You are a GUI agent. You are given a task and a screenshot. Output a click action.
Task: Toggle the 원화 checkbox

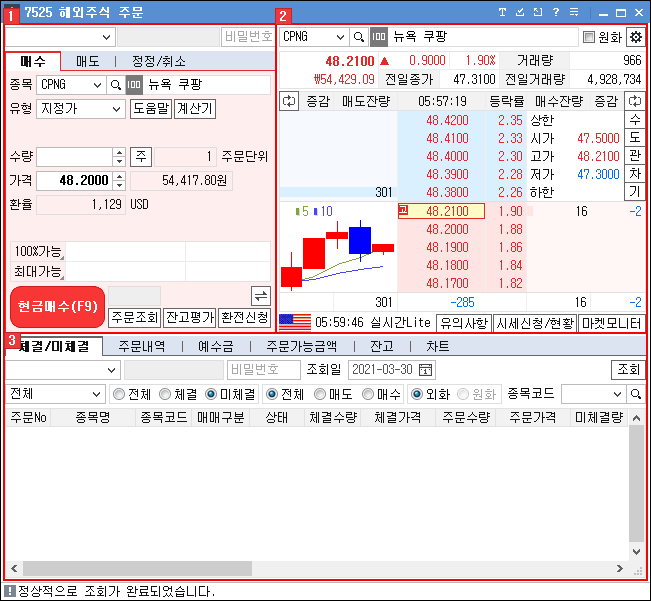(x=588, y=37)
